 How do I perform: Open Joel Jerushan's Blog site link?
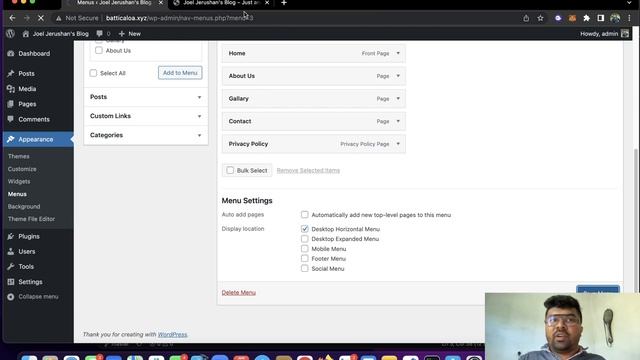(x=56, y=34)
